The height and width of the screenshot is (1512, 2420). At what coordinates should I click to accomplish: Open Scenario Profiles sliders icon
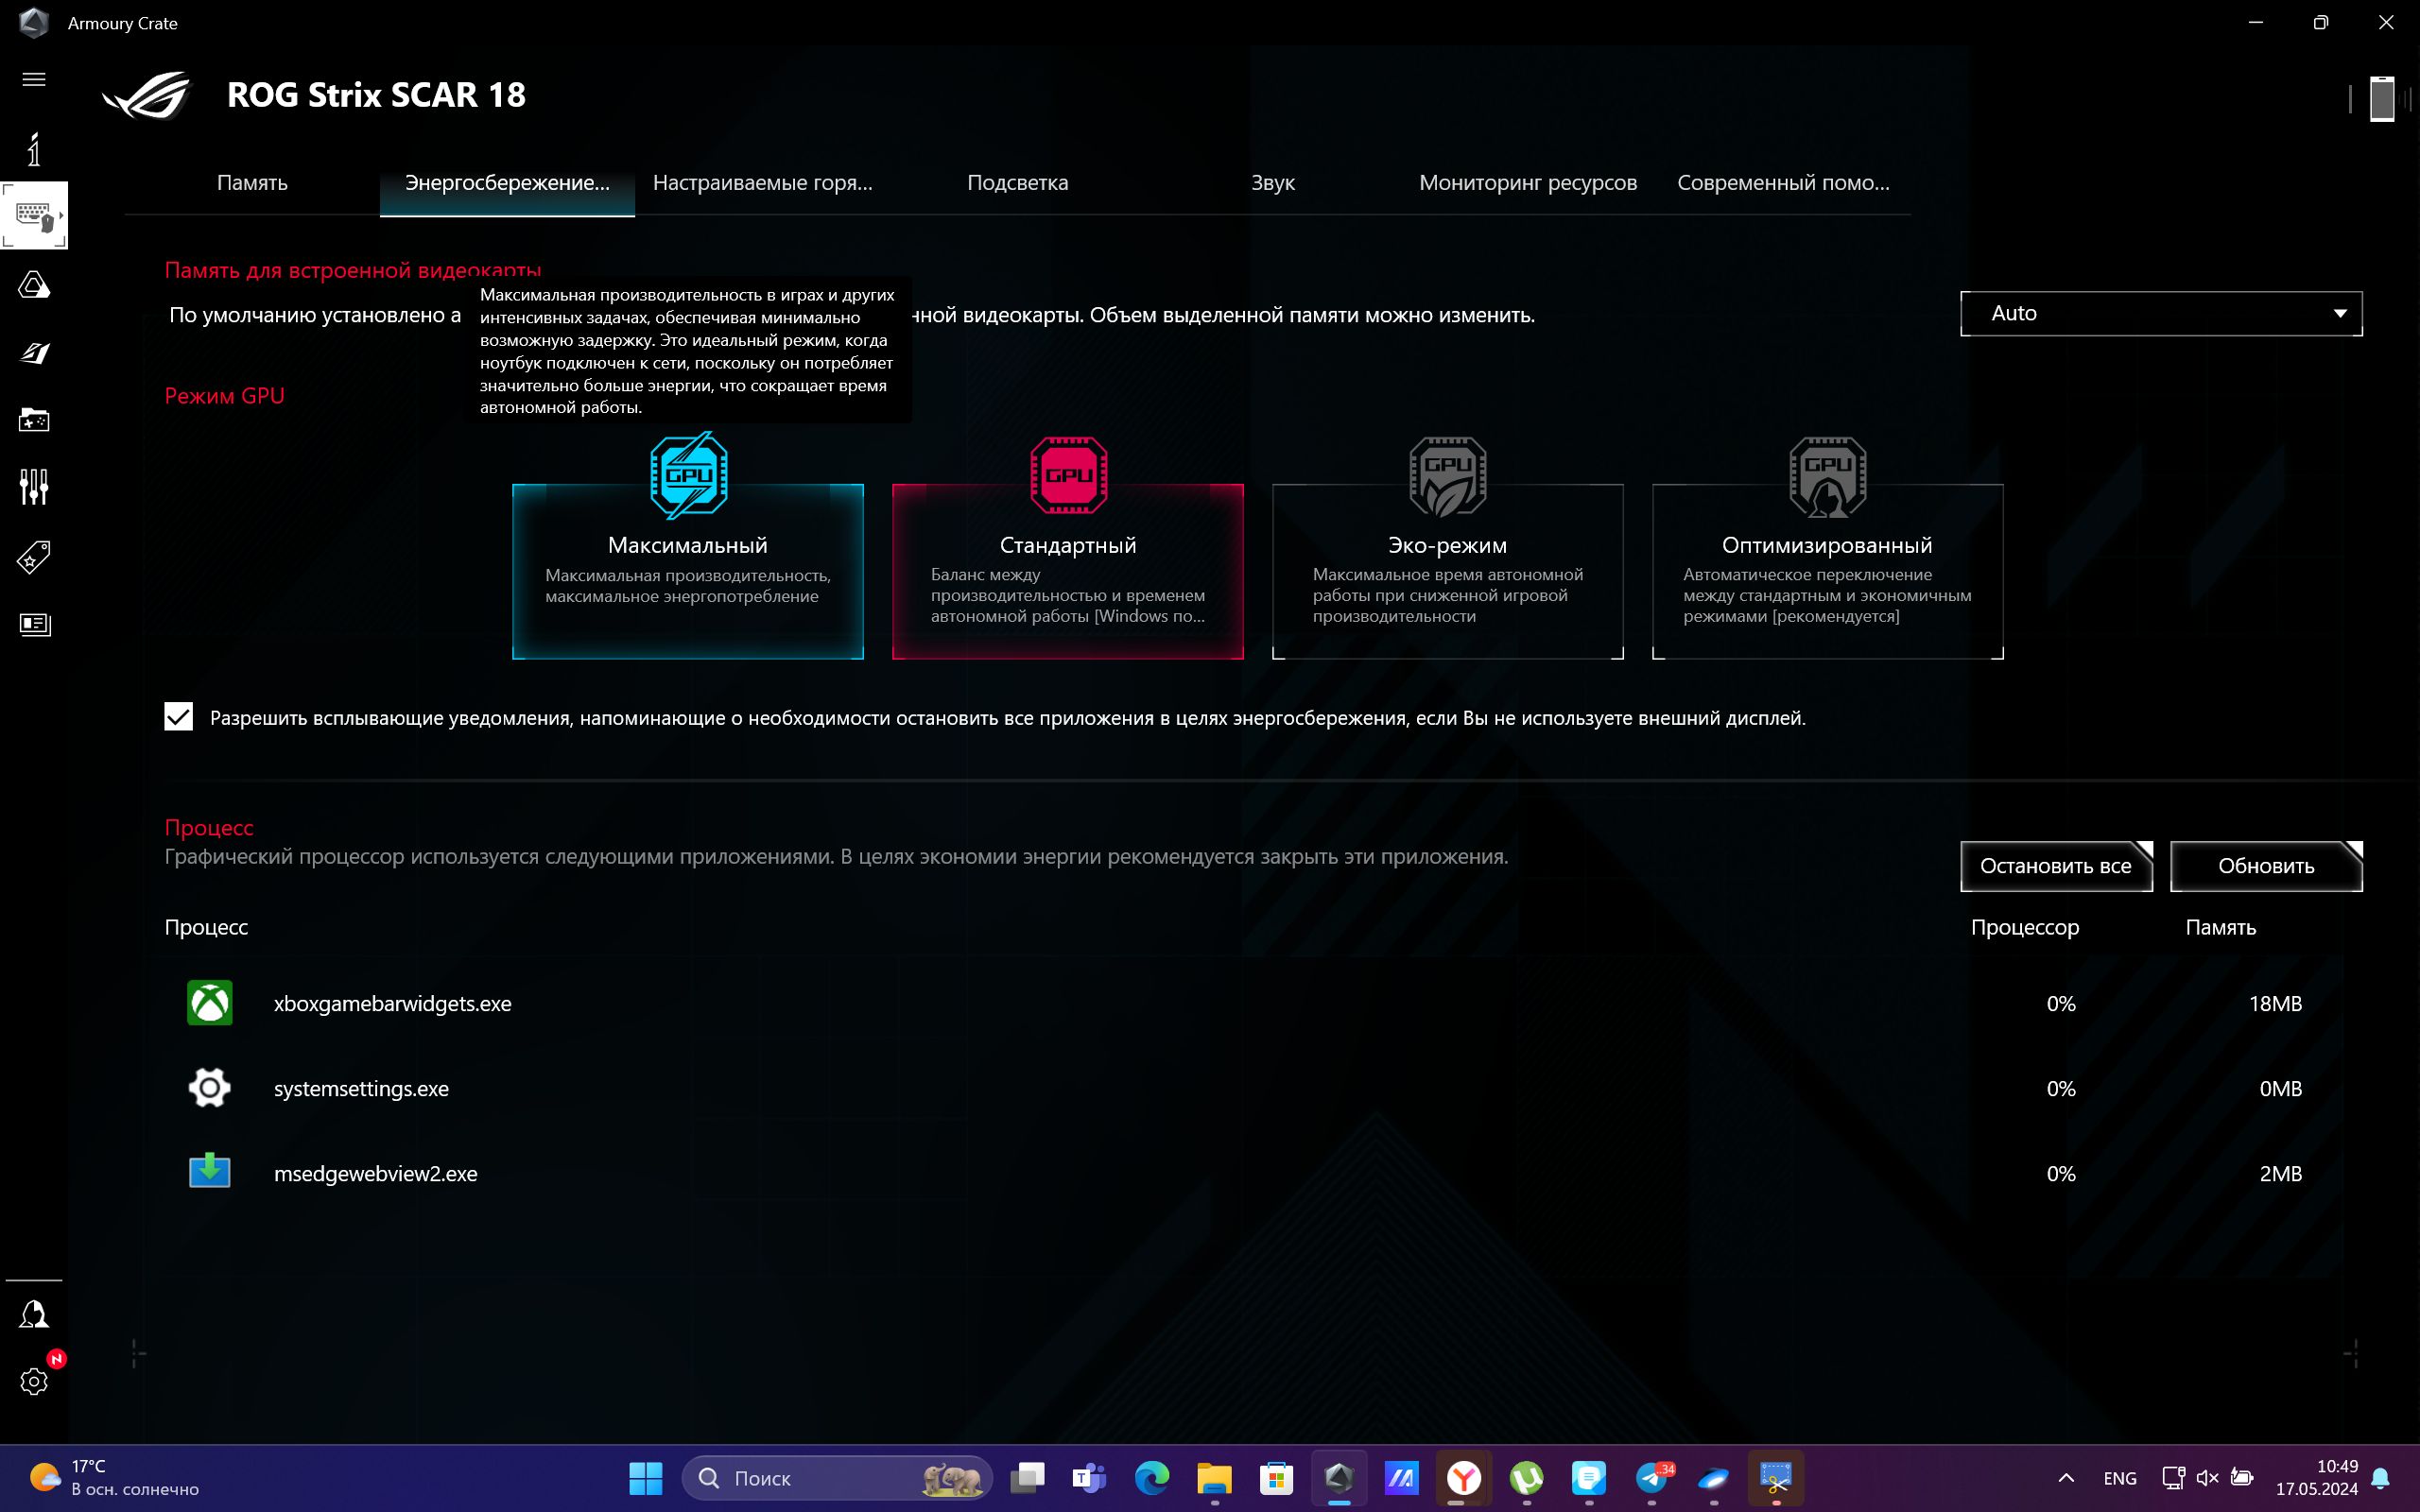click(x=34, y=487)
